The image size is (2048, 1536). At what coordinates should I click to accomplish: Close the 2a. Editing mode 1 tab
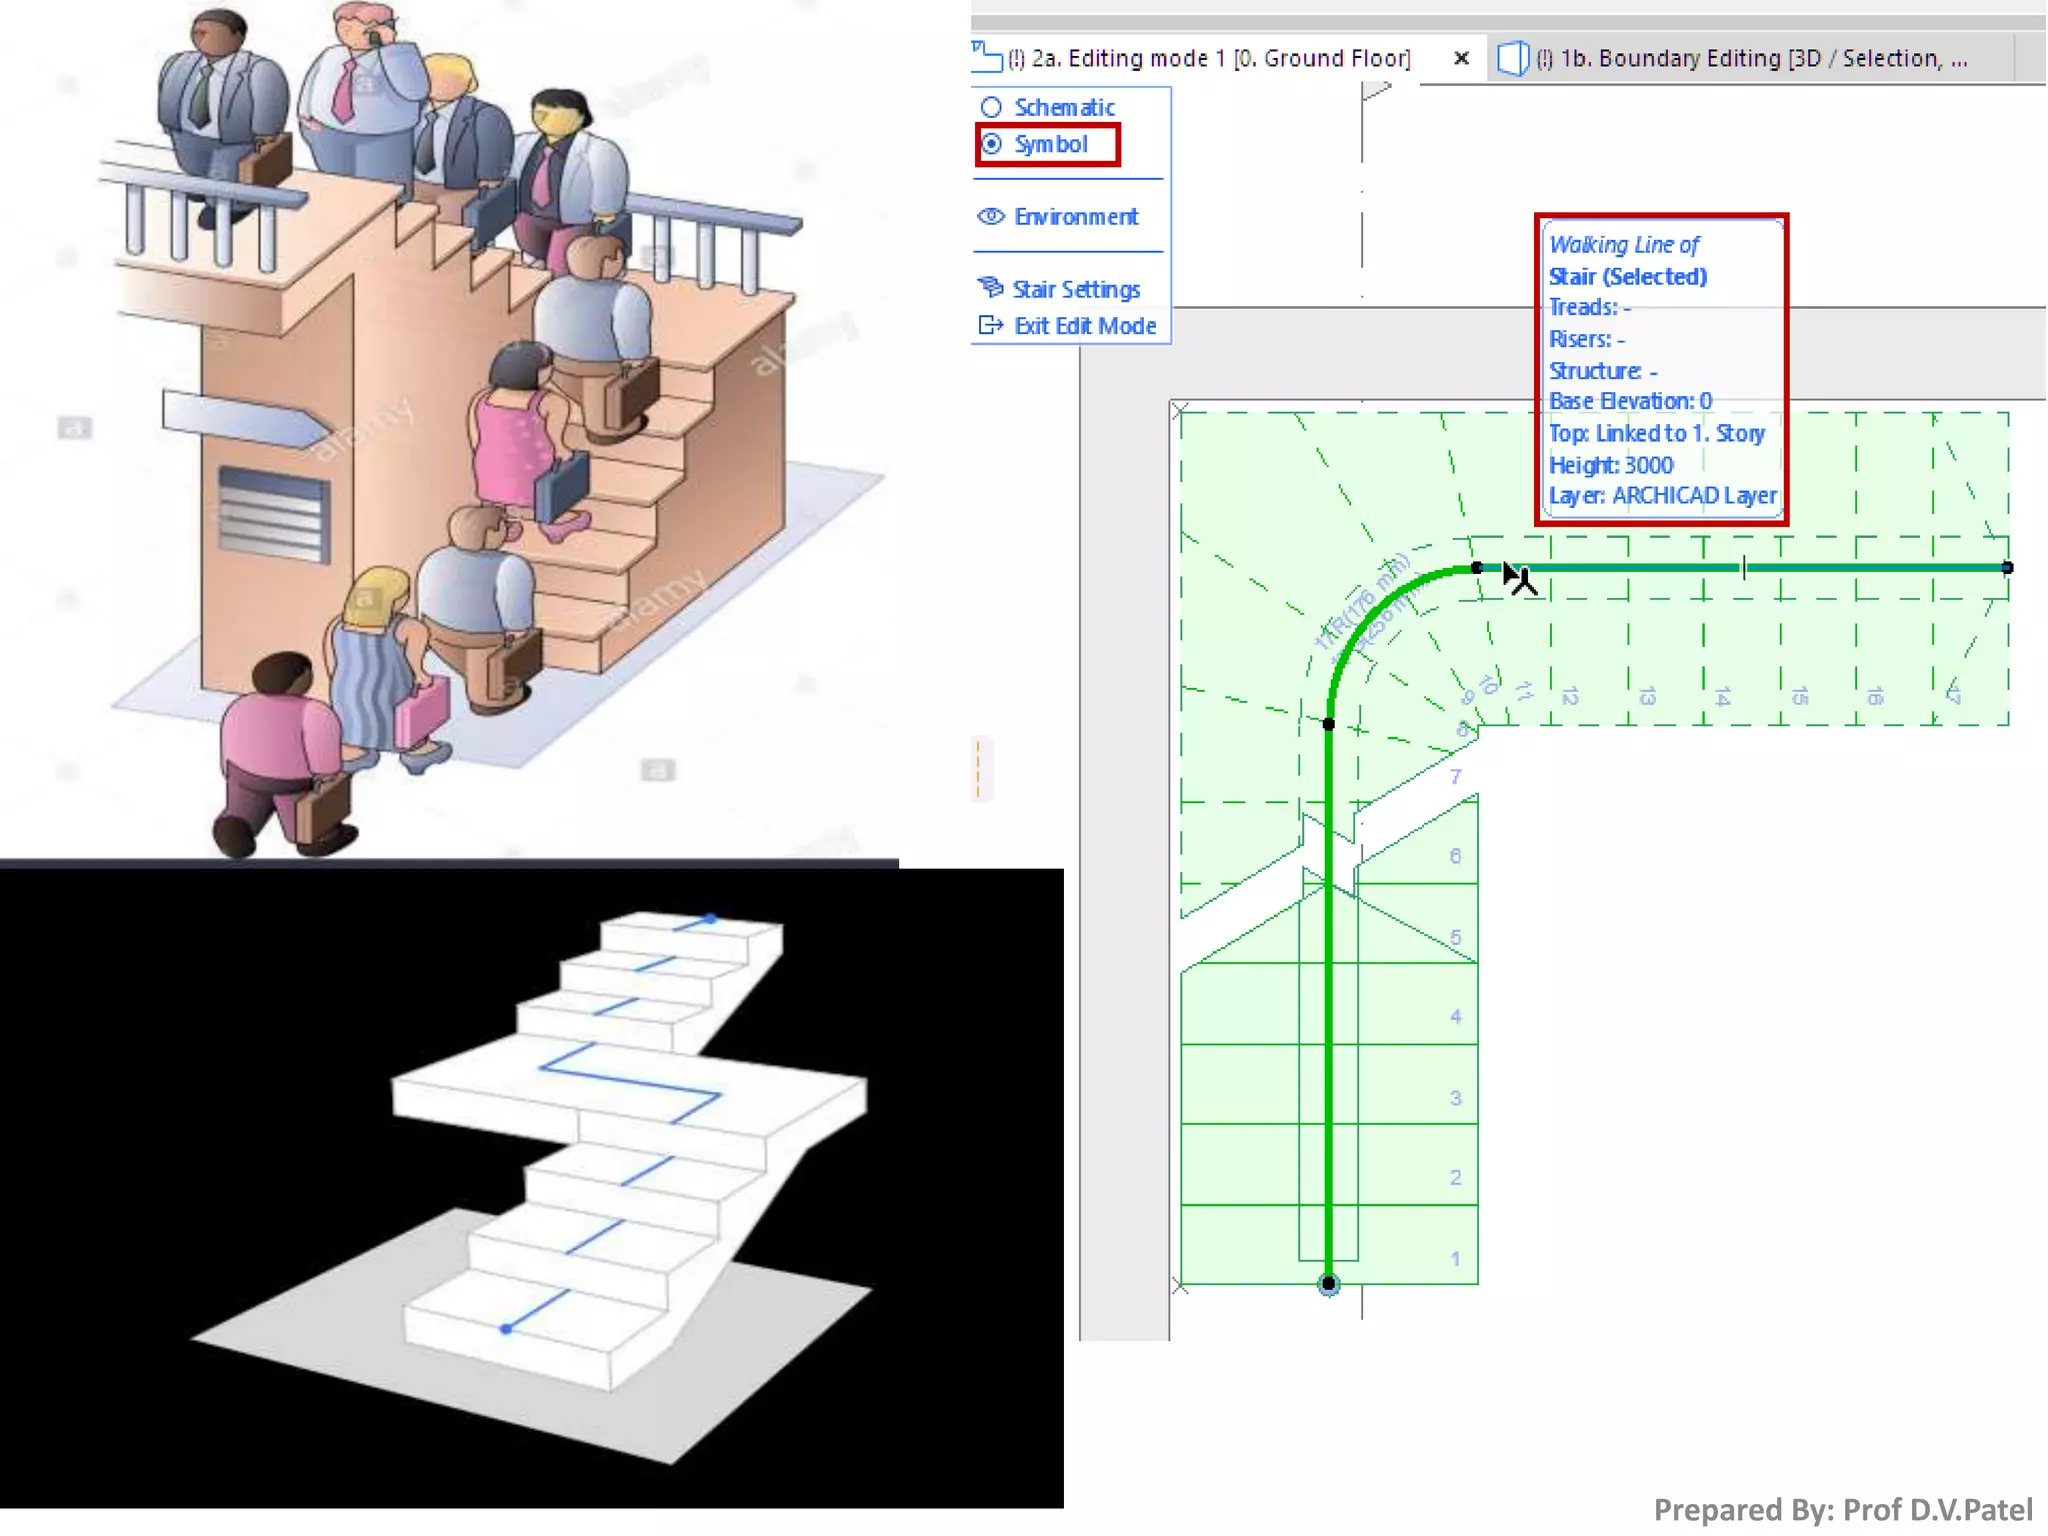(x=1461, y=58)
